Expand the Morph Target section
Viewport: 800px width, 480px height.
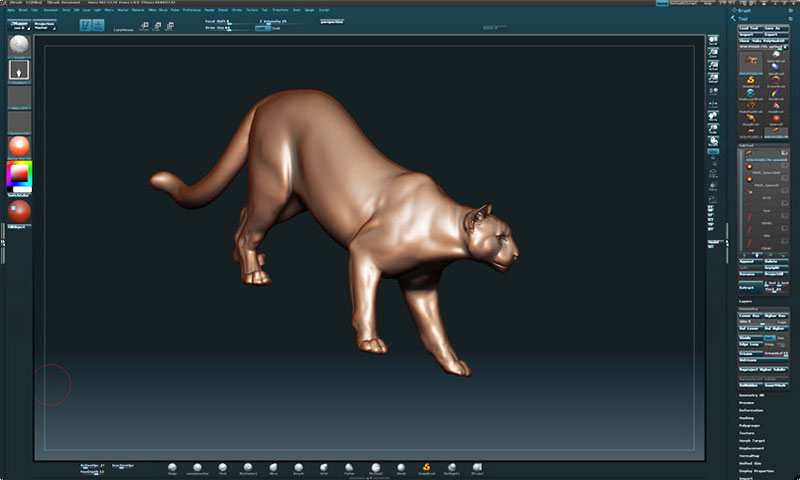(x=752, y=441)
